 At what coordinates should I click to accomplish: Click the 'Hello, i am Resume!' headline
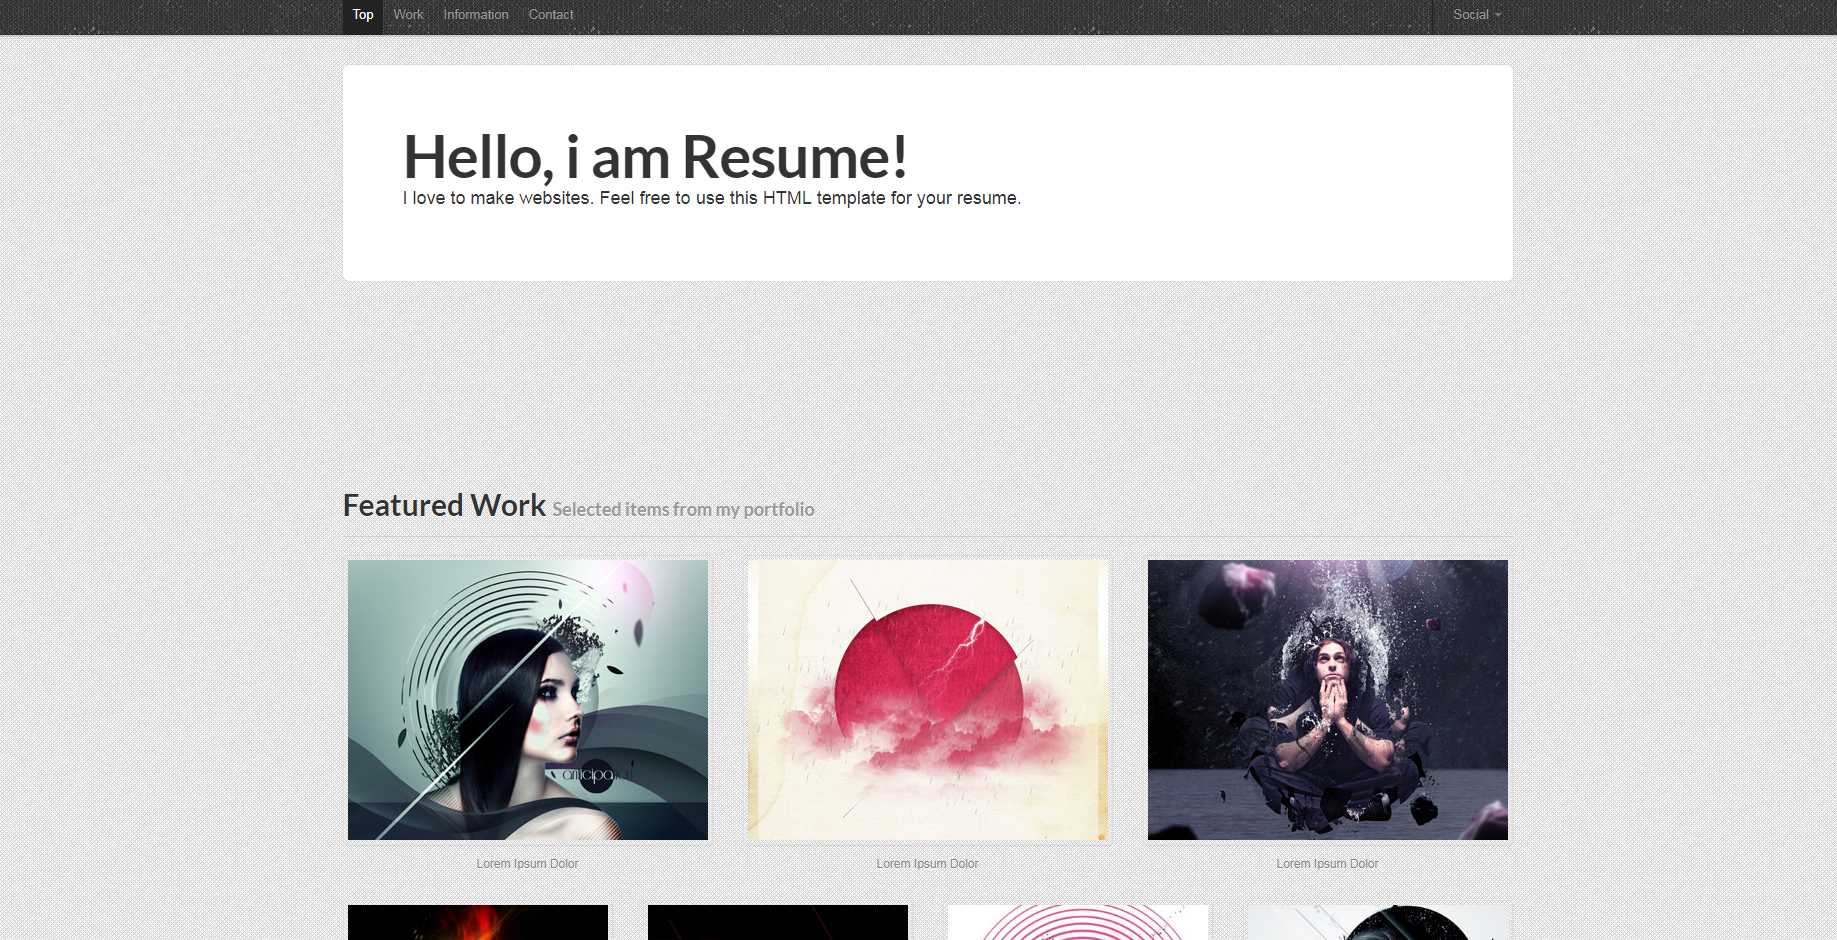pyautogui.click(x=655, y=158)
